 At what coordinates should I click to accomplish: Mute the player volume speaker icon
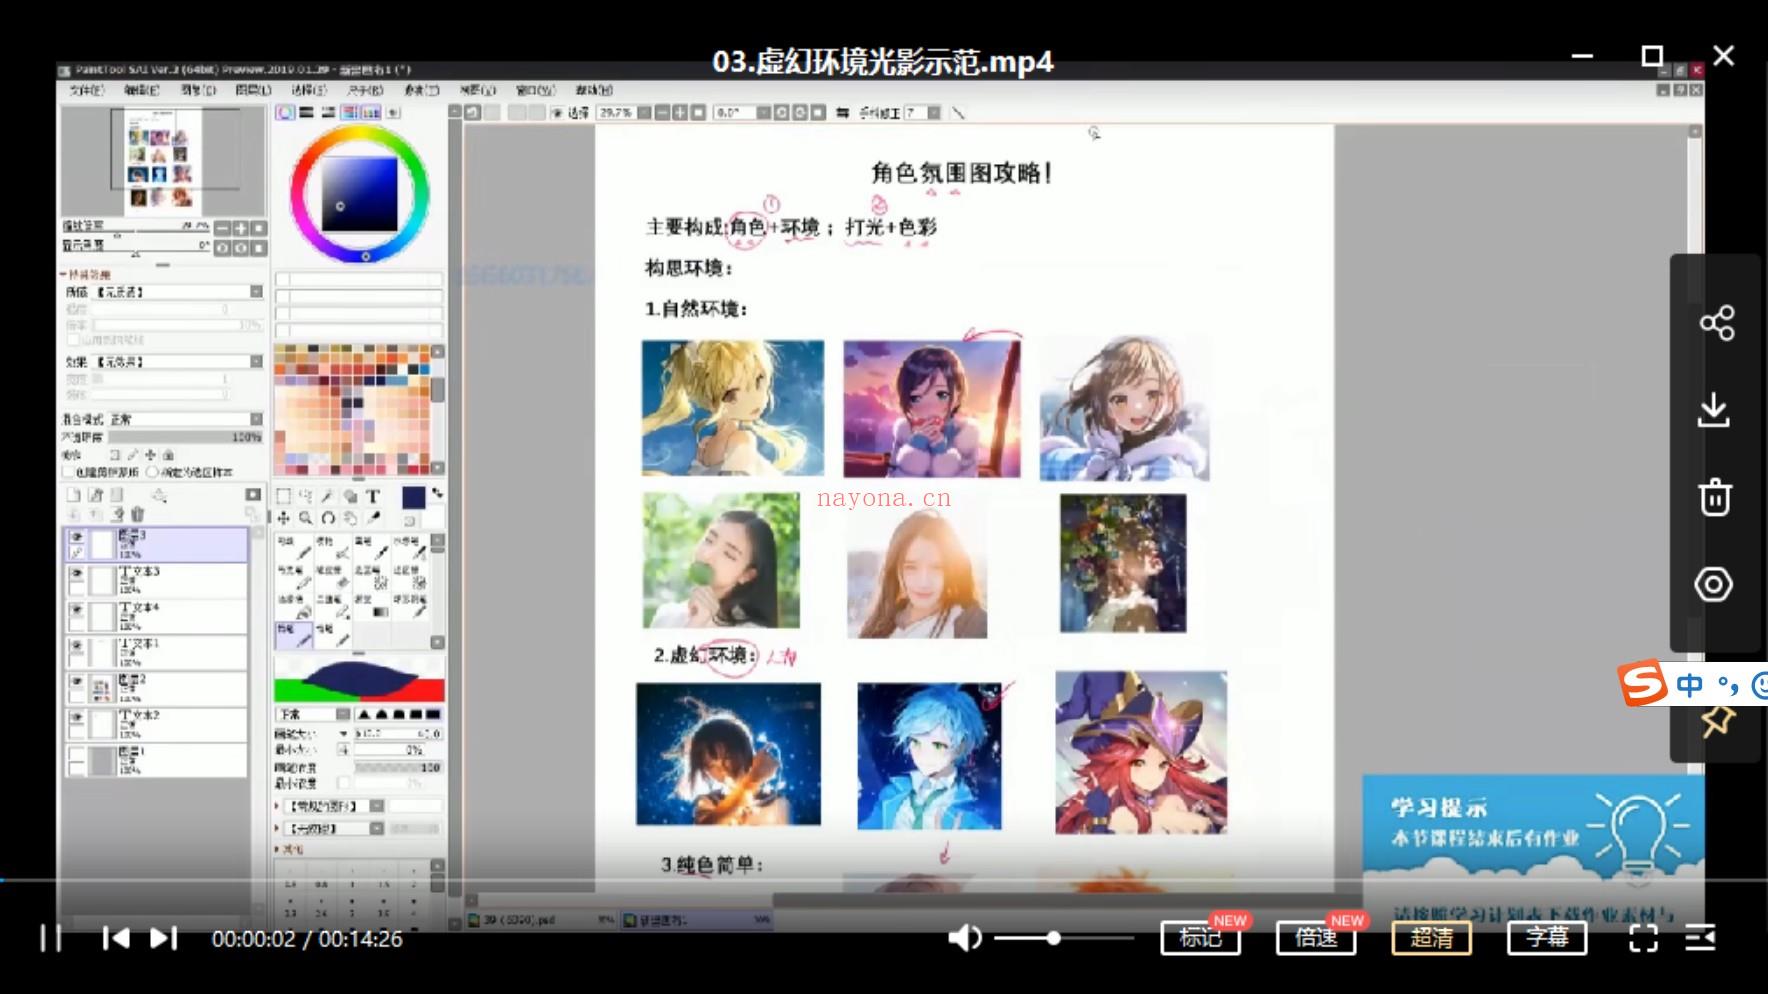point(964,938)
